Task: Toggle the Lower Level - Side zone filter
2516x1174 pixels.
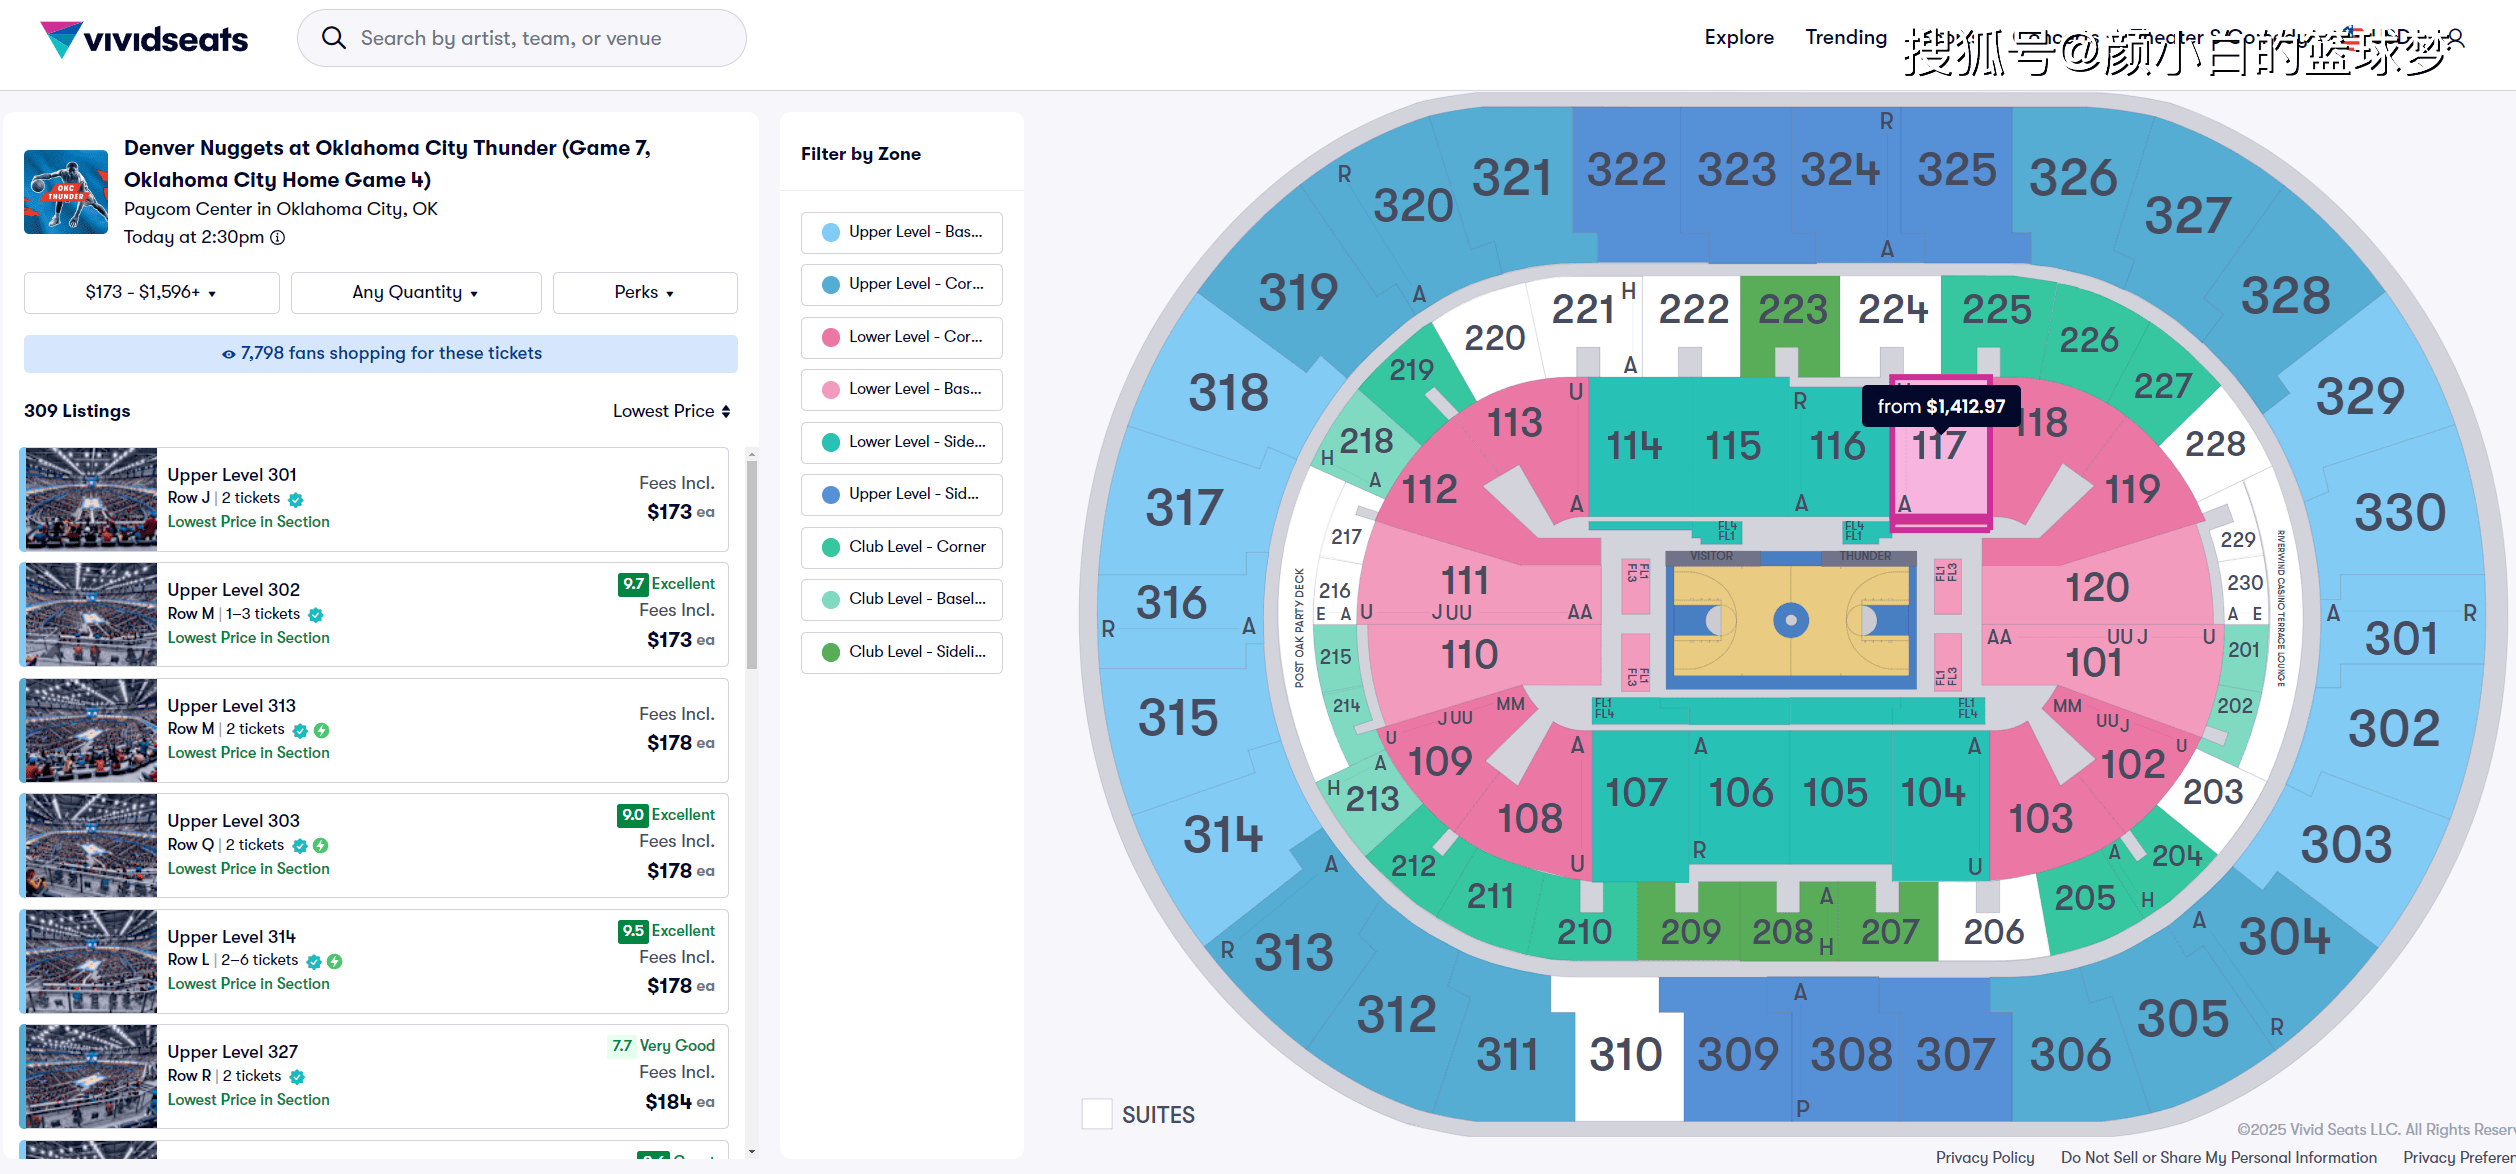Action: (901, 442)
